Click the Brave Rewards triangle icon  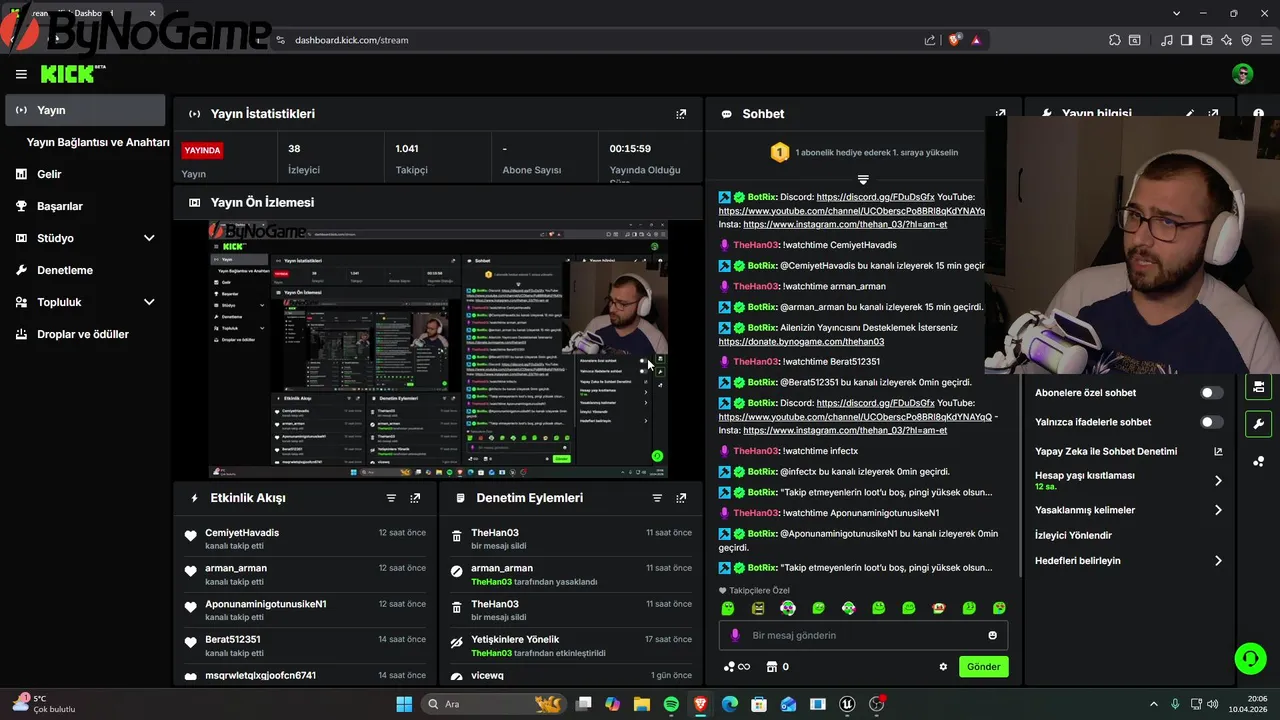point(975,40)
